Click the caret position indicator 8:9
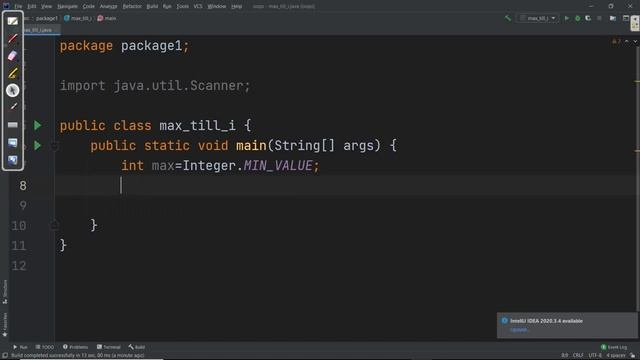 pyautogui.click(x=564, y=356)
